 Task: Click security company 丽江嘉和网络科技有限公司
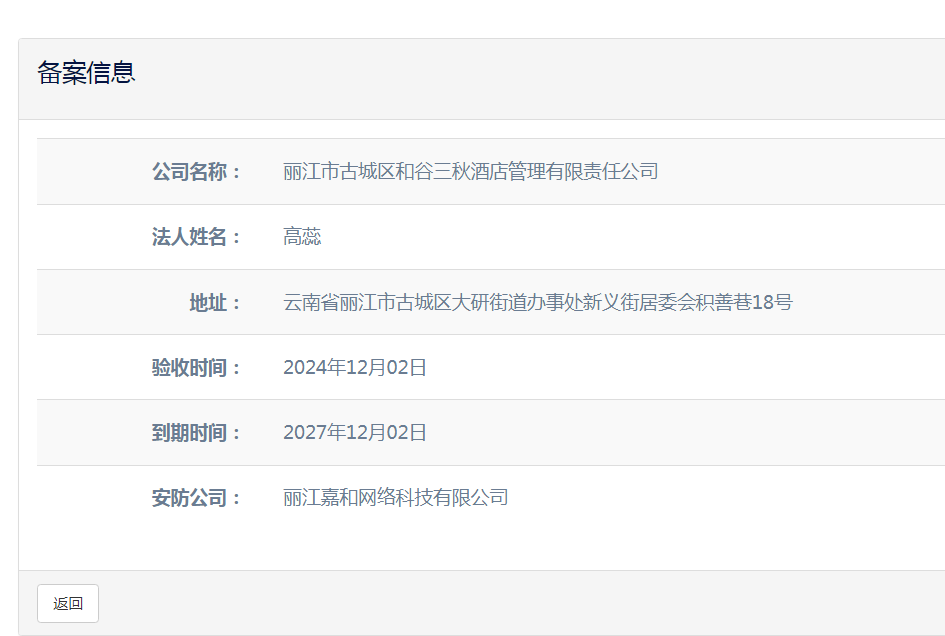point(395,498)
